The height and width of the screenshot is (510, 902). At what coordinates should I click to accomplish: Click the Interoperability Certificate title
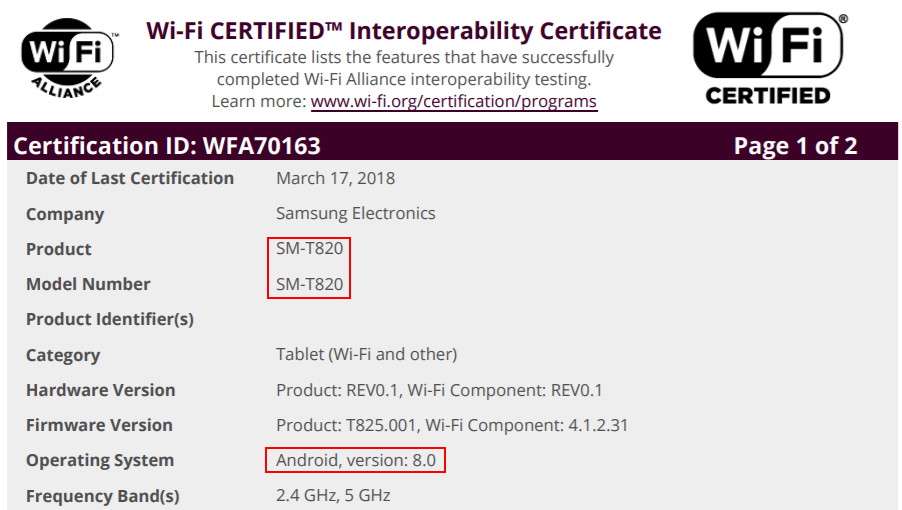[x=404, y=31]
